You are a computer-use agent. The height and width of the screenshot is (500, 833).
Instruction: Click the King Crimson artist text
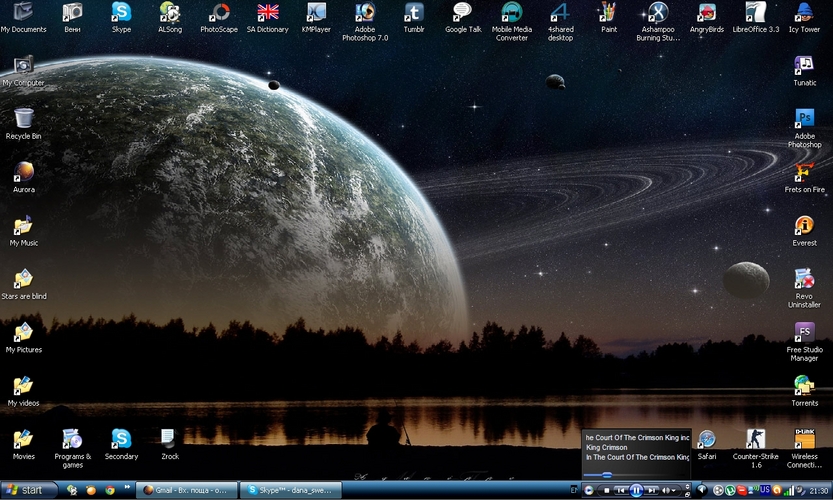(606, 447)
